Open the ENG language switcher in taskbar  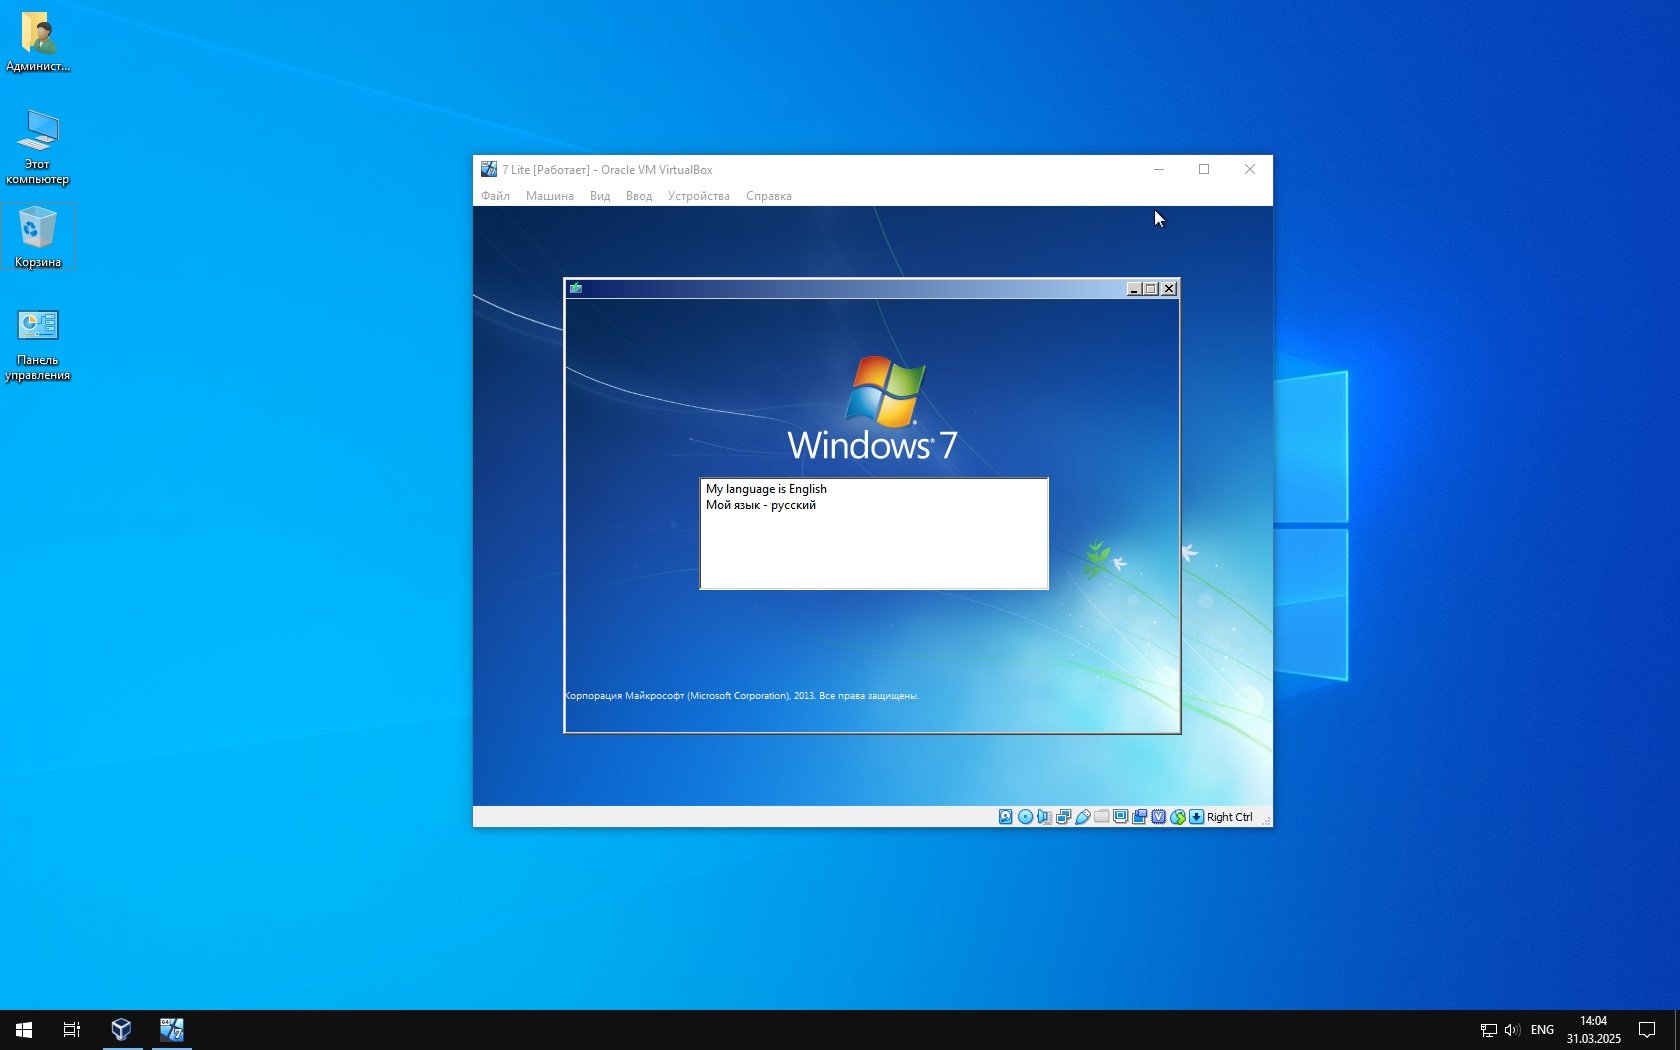coord(1542,1030)
